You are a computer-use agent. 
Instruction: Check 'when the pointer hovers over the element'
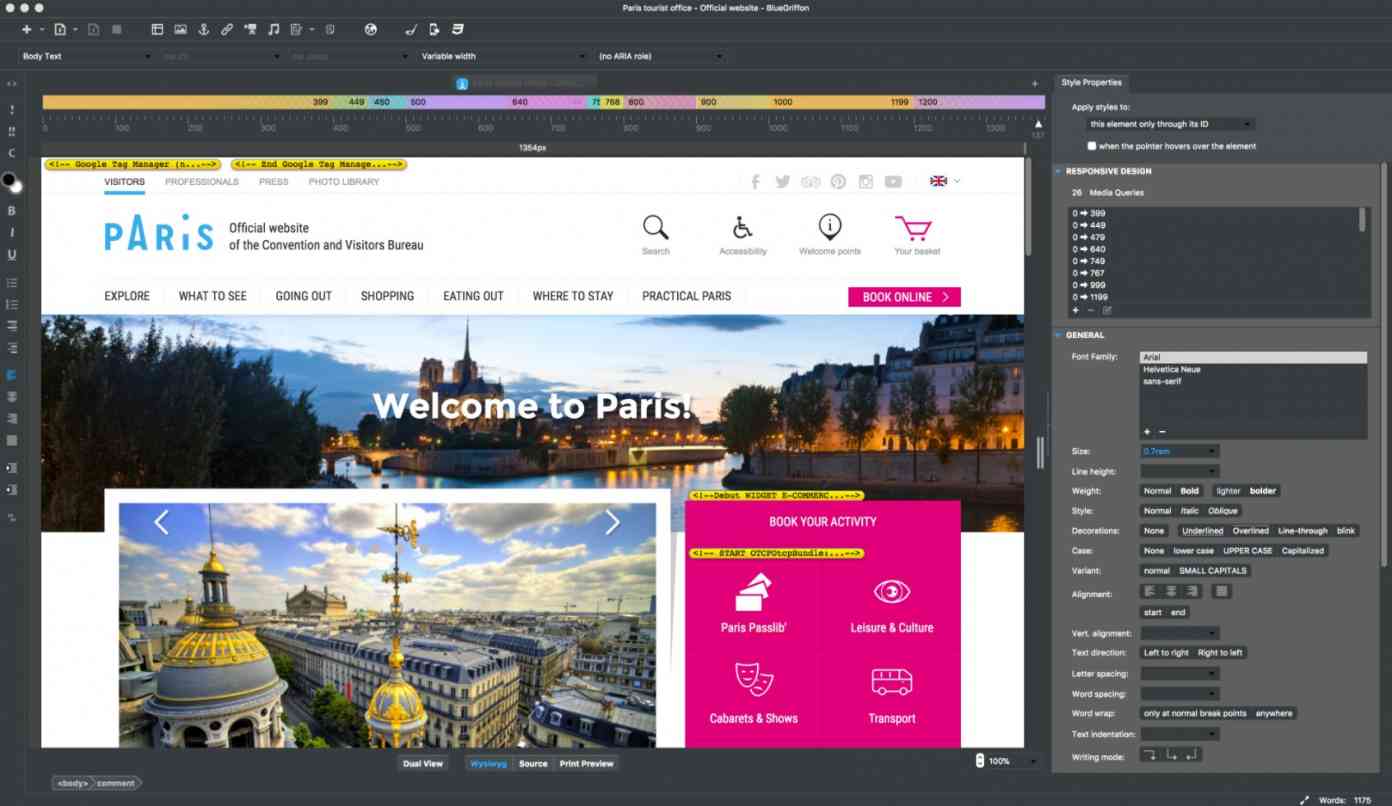point(1092,145)
